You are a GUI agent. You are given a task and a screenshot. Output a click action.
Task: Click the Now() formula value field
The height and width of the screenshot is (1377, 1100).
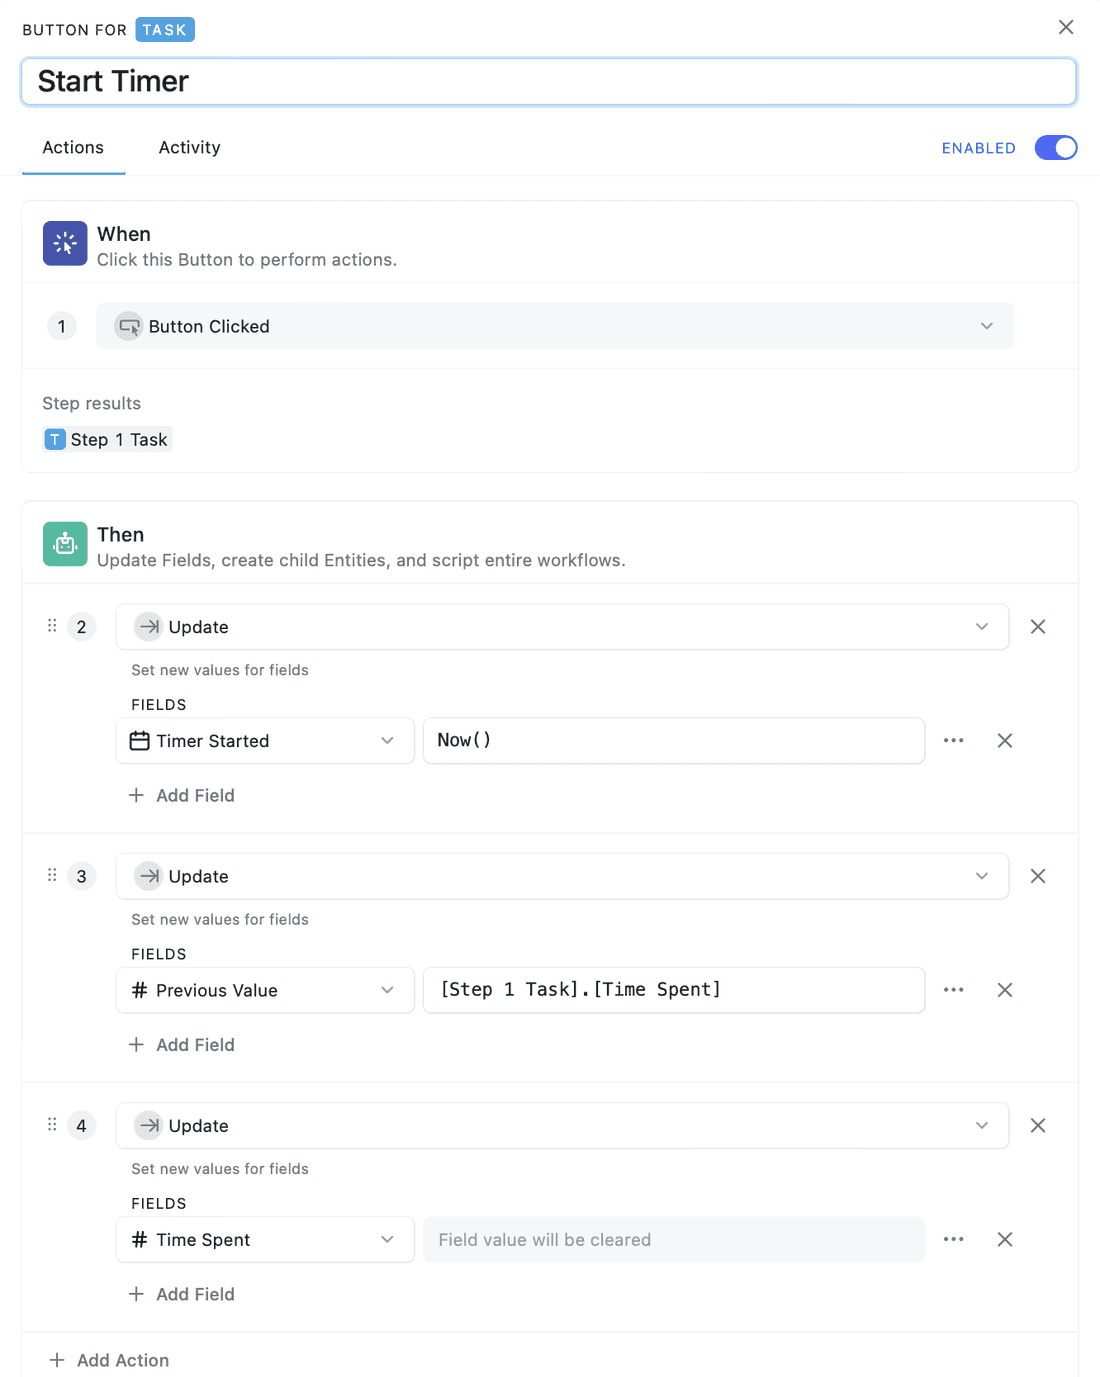tap(673, 741)
